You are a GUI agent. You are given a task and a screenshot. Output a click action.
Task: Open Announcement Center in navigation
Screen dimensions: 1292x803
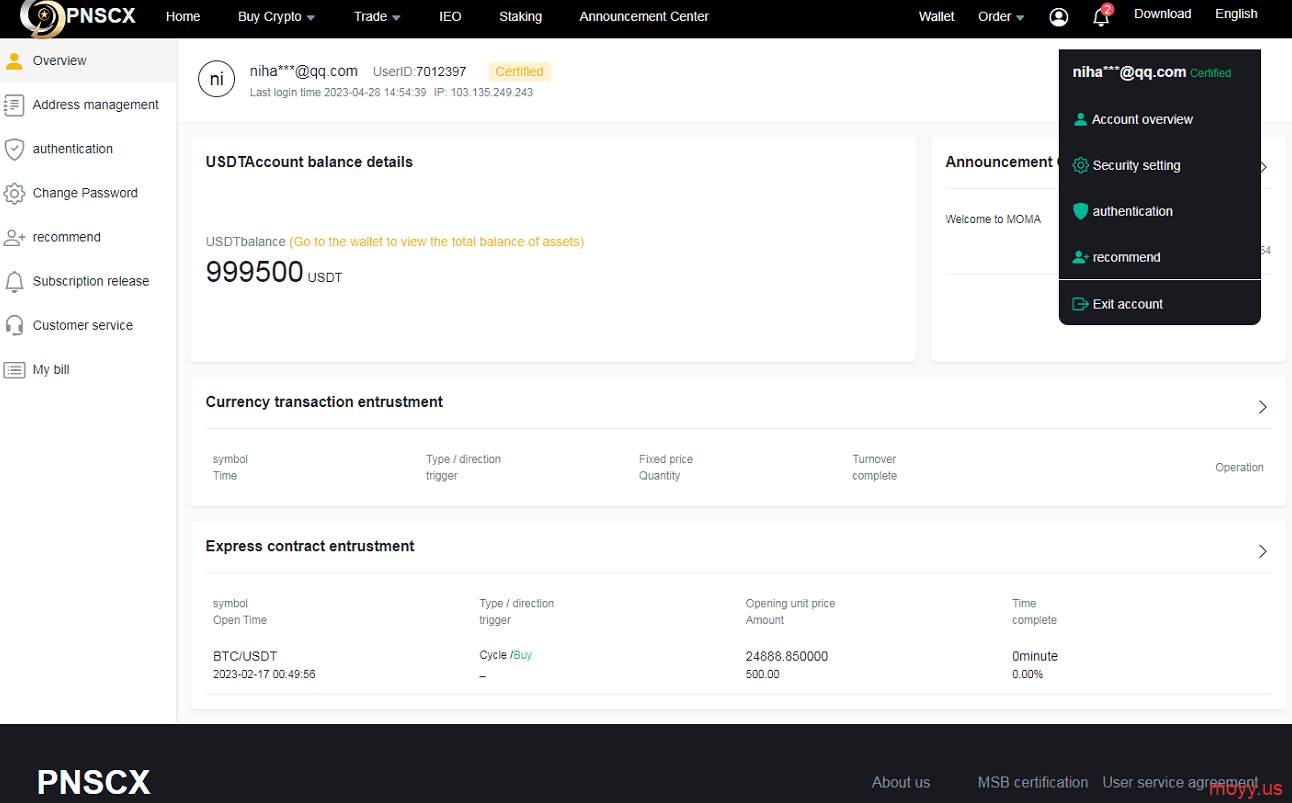click(x=644, y=17)
